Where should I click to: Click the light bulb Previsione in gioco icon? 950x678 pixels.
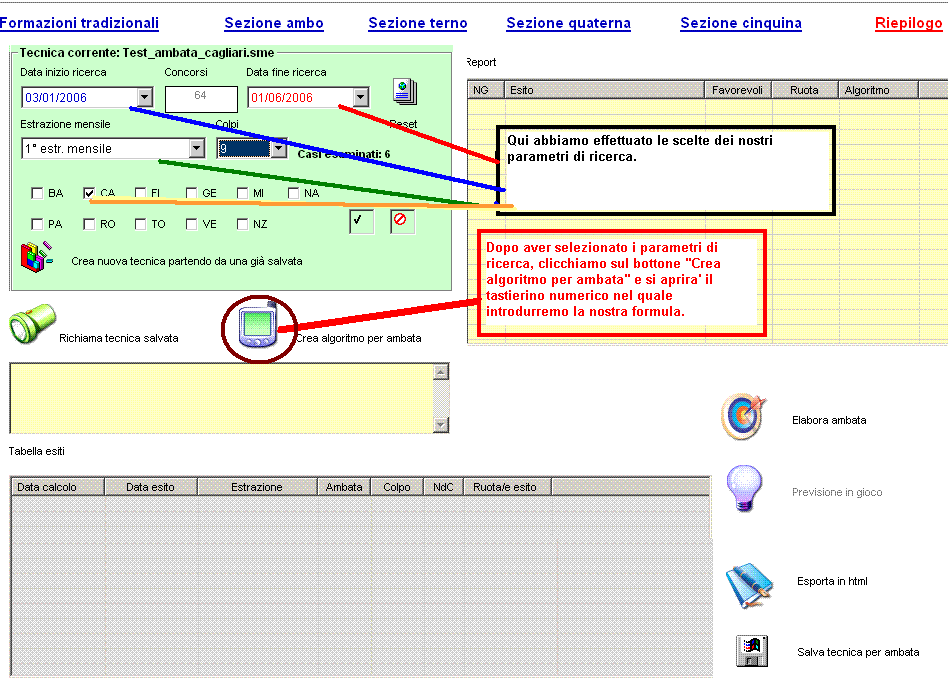[744, 489]
